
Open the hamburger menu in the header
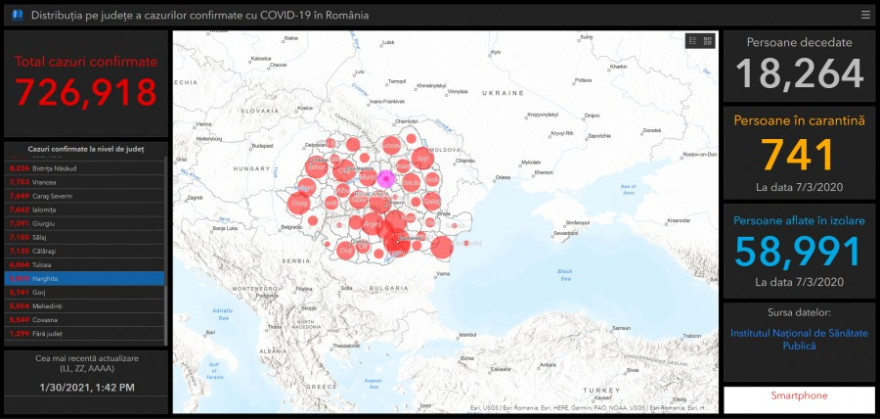coord(865,15)
